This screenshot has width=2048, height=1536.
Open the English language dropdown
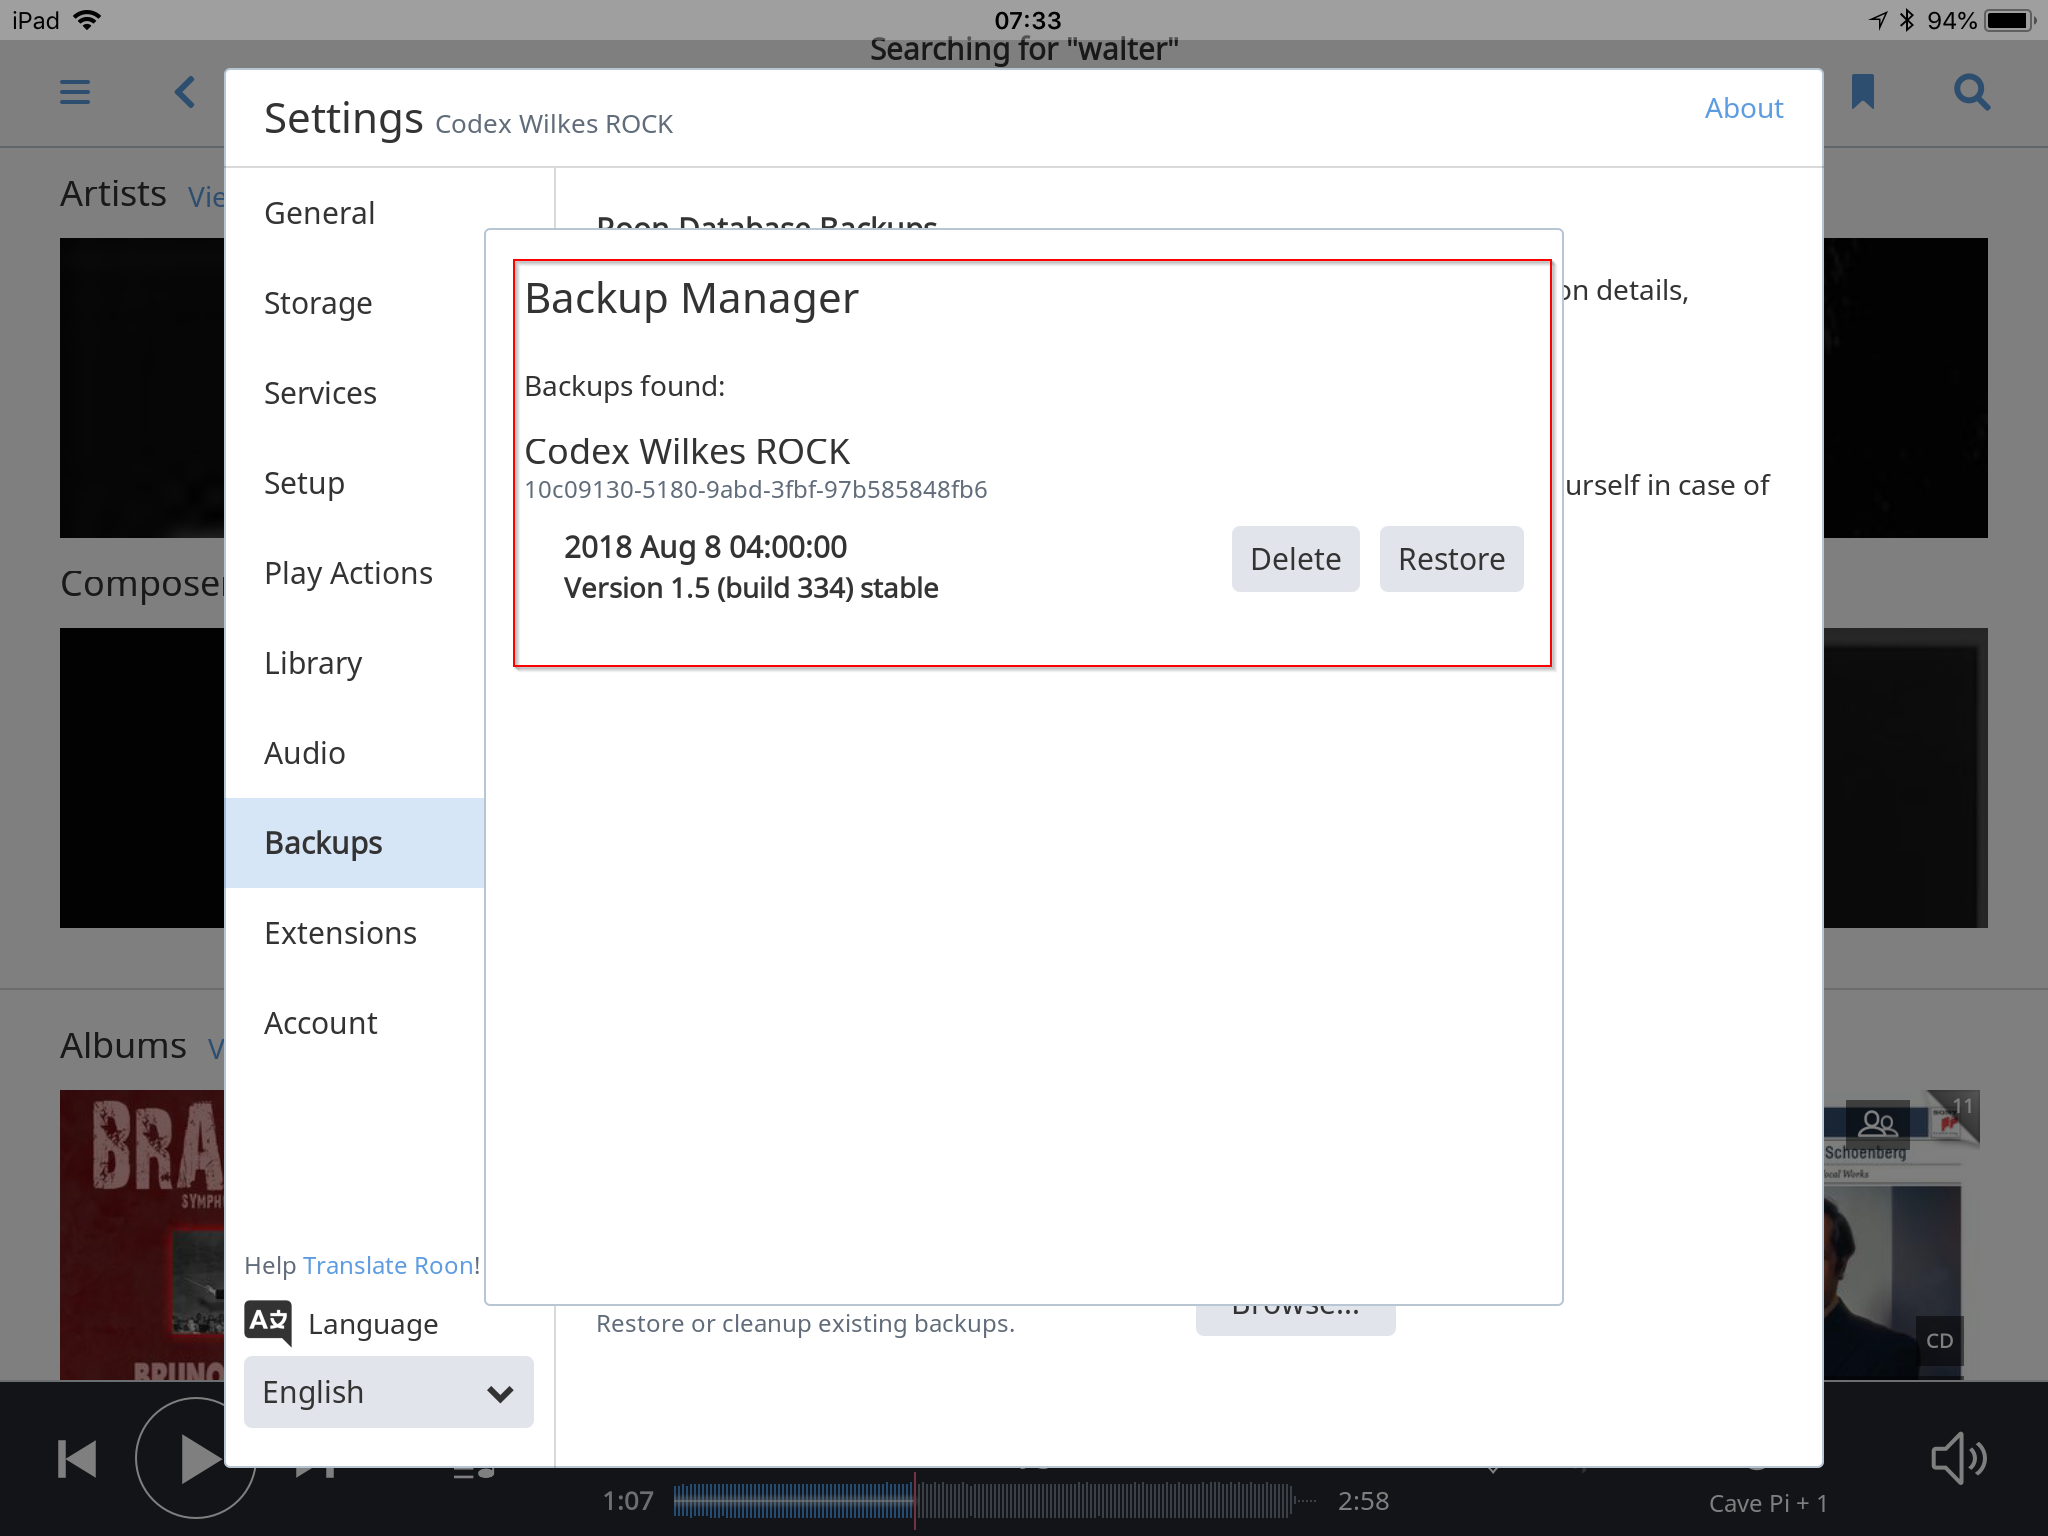point(388,1392)
